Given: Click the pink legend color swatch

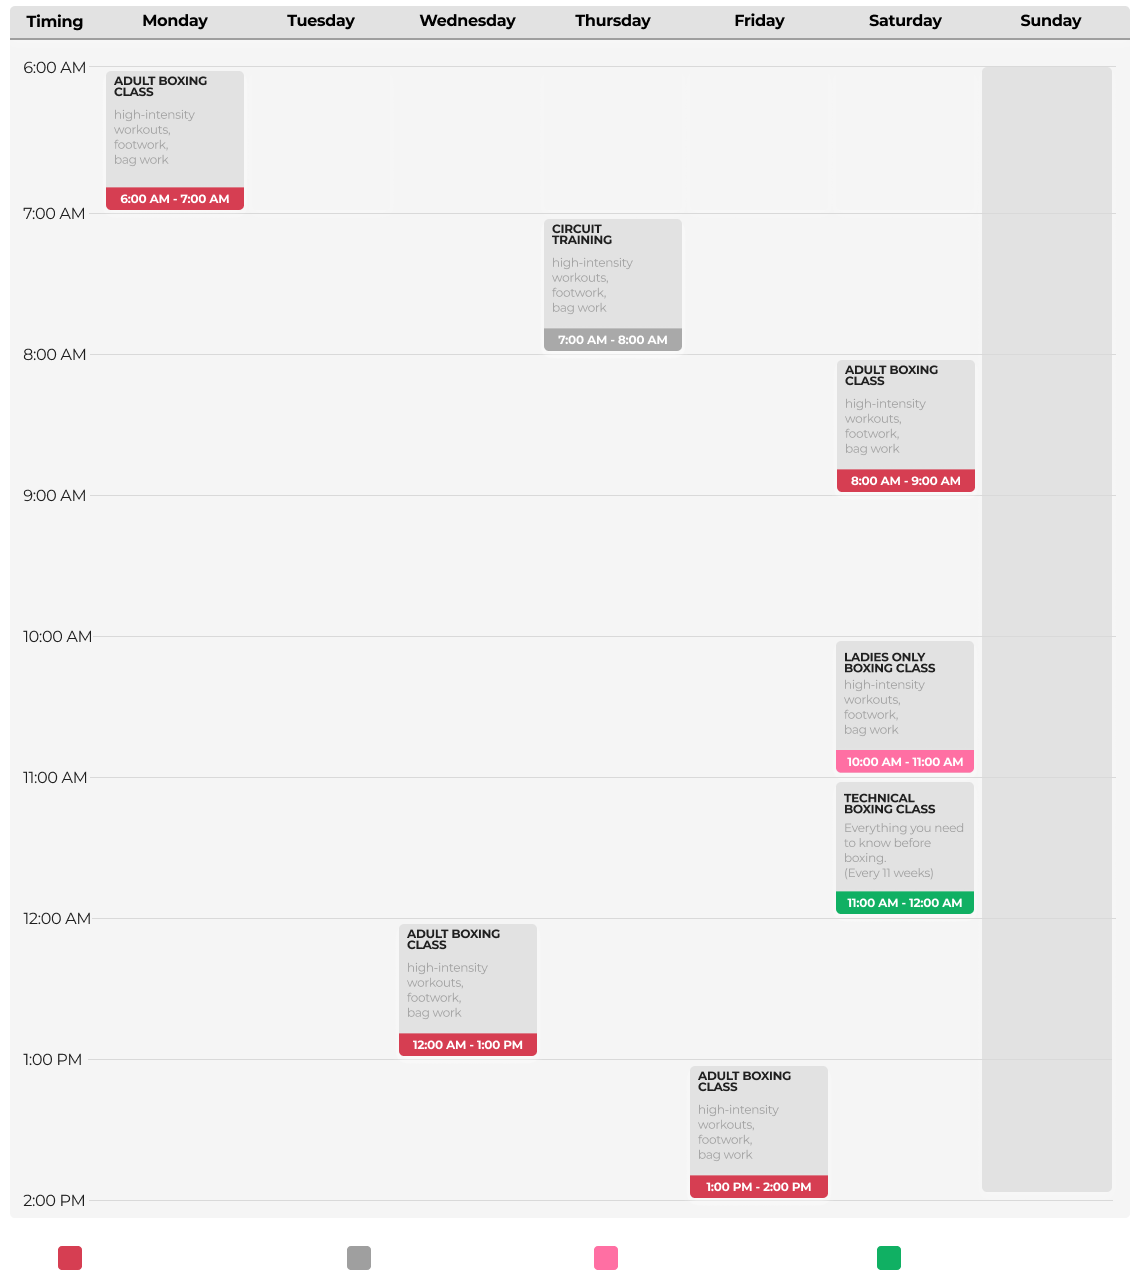Looking at the screenshot, I should tap(606, 1258).
